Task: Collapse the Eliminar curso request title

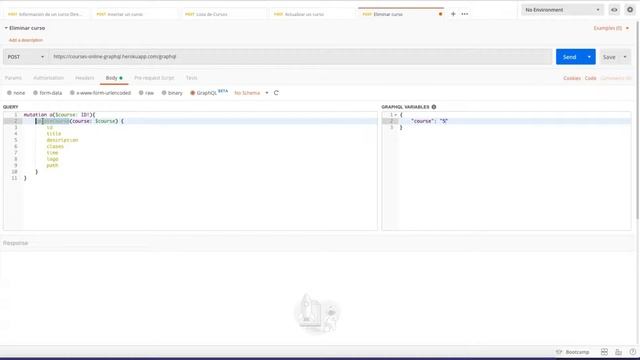Action: point(6,28)
